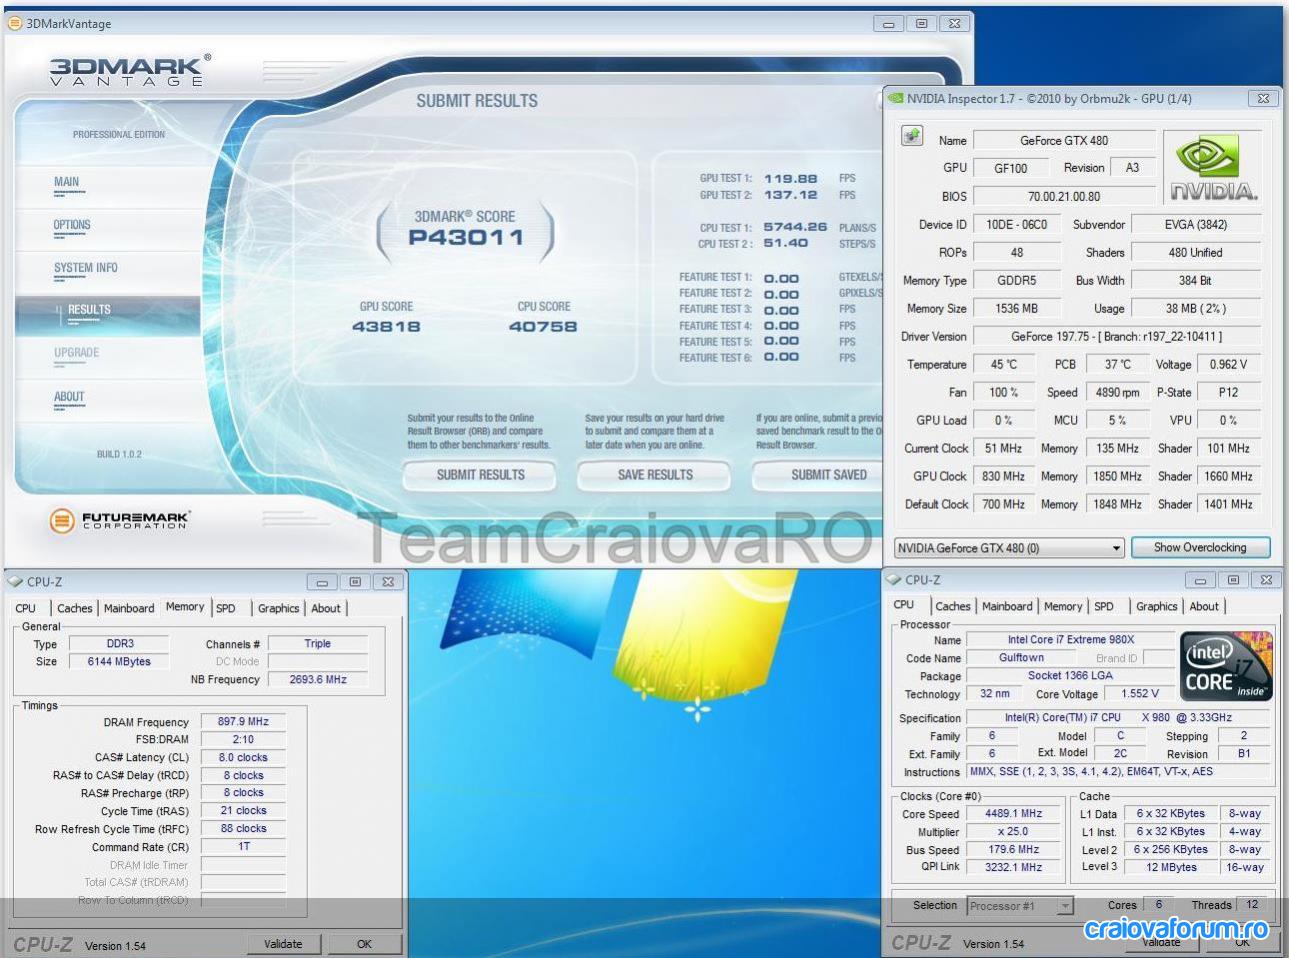1289x958 pixels.
Task: Click the 3DMark Vantage logo
Action: click(x=131, y=70)
